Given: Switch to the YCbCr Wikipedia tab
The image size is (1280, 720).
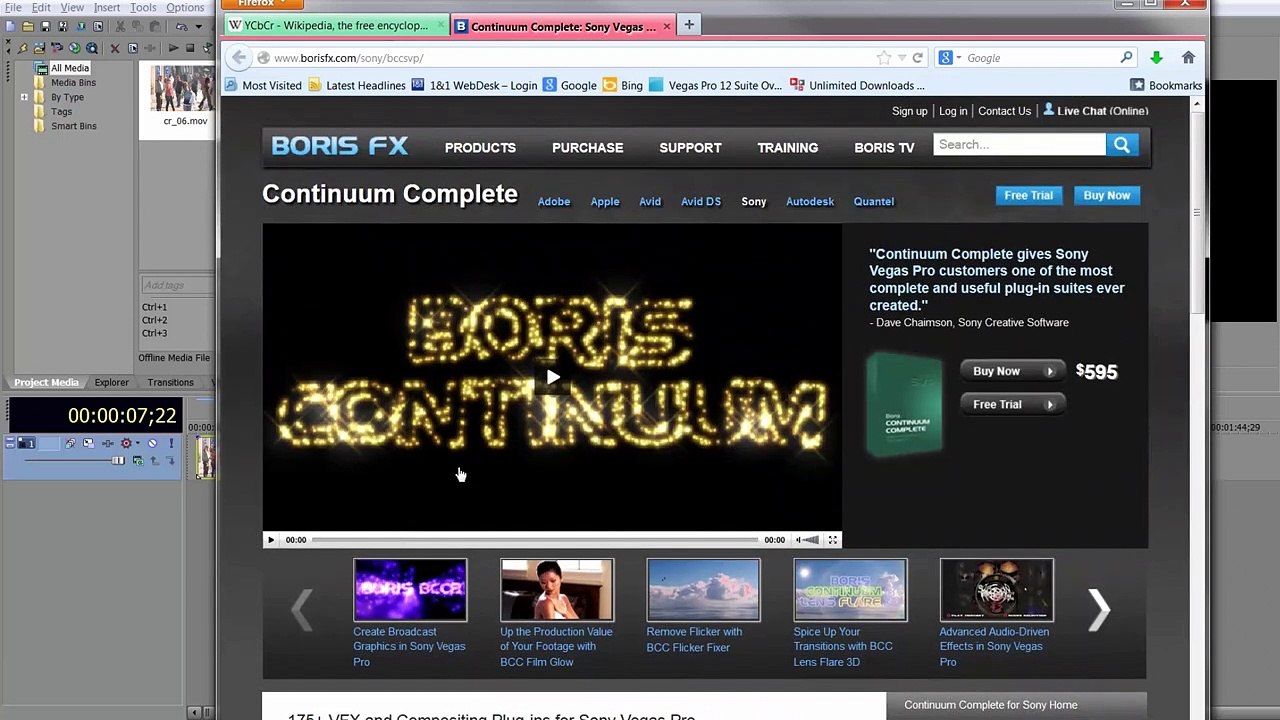Looking at the screenshot, I should (x=336, y=25).
